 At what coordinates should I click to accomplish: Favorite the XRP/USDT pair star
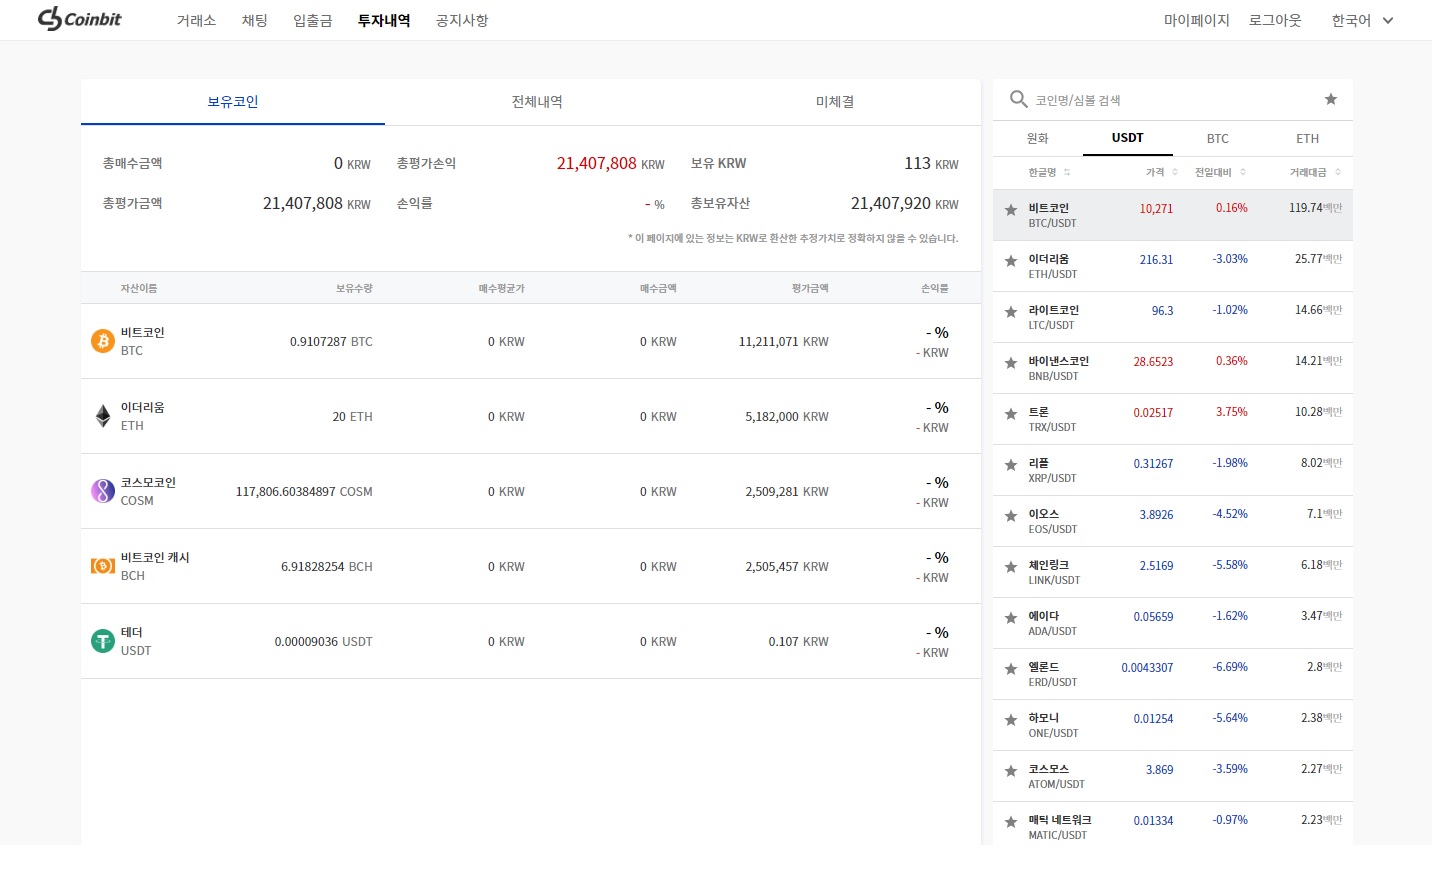tap(1010, 465)
